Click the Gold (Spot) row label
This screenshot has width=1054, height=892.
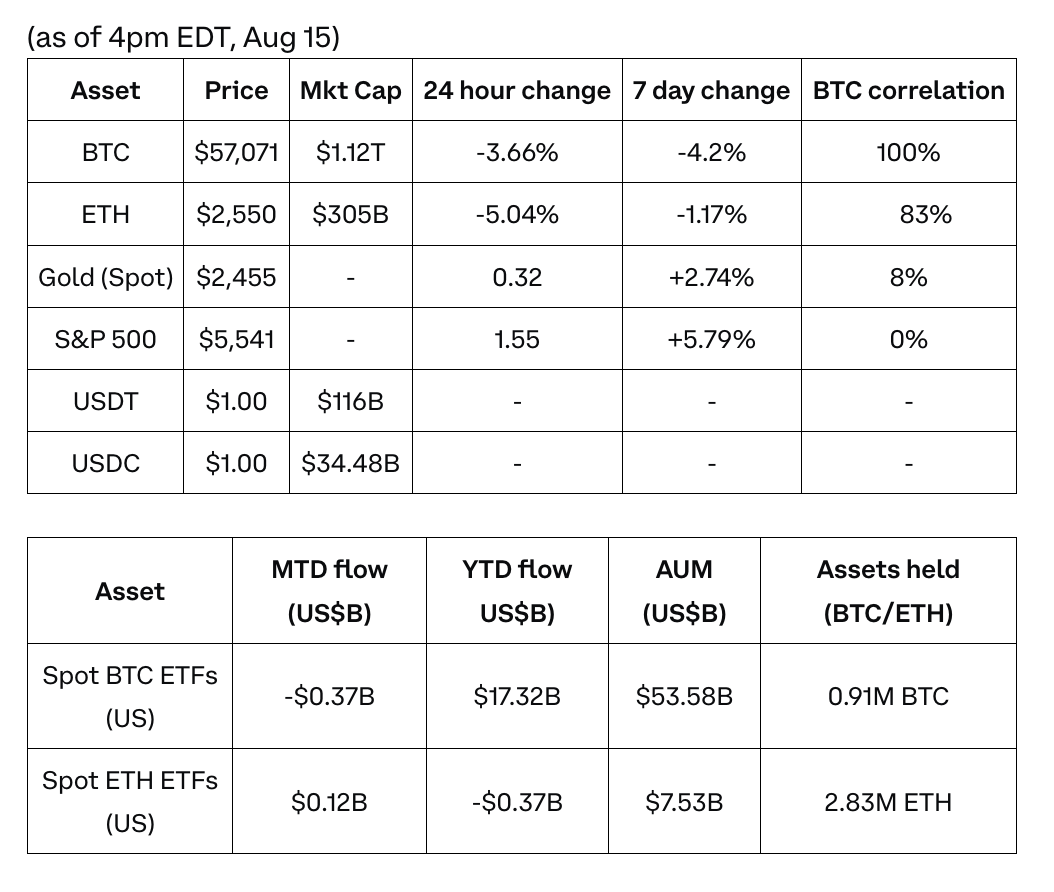(x=106, y=277)
